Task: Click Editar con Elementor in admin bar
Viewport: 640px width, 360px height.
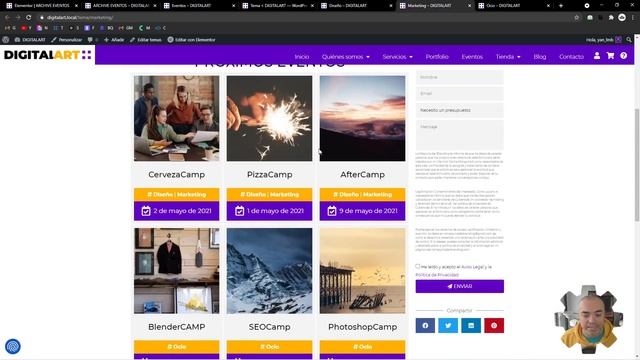Action: [191, 40]
